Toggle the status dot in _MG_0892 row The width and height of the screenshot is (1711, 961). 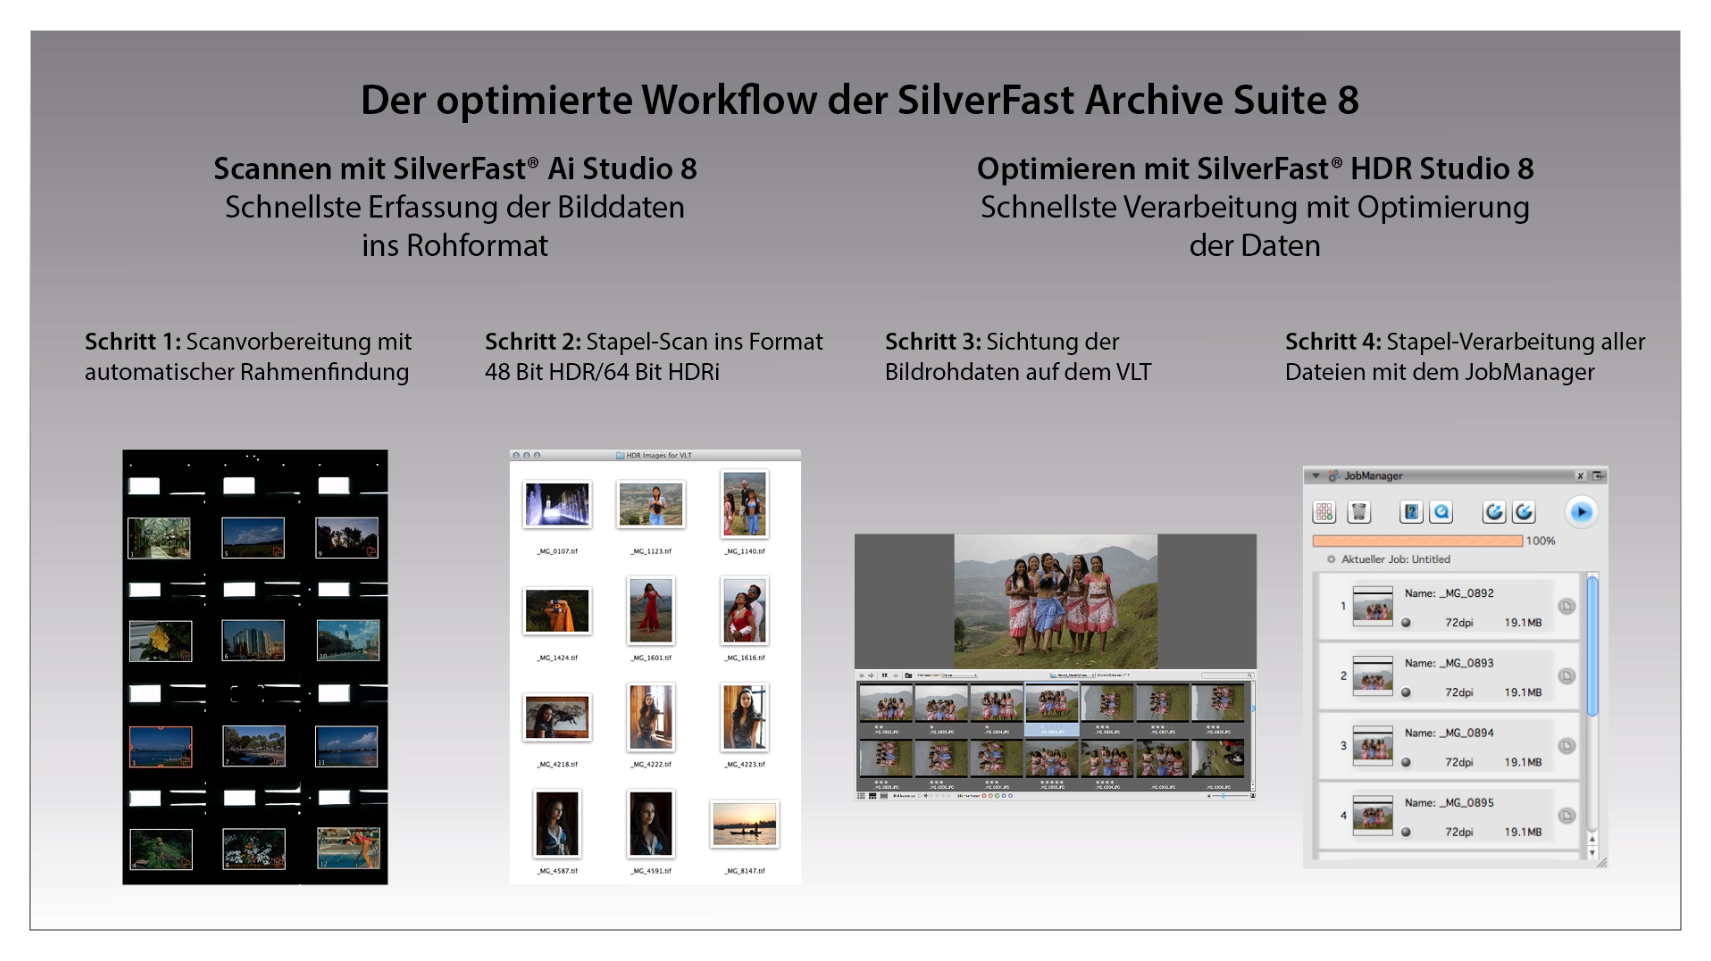coord(1406,622)
